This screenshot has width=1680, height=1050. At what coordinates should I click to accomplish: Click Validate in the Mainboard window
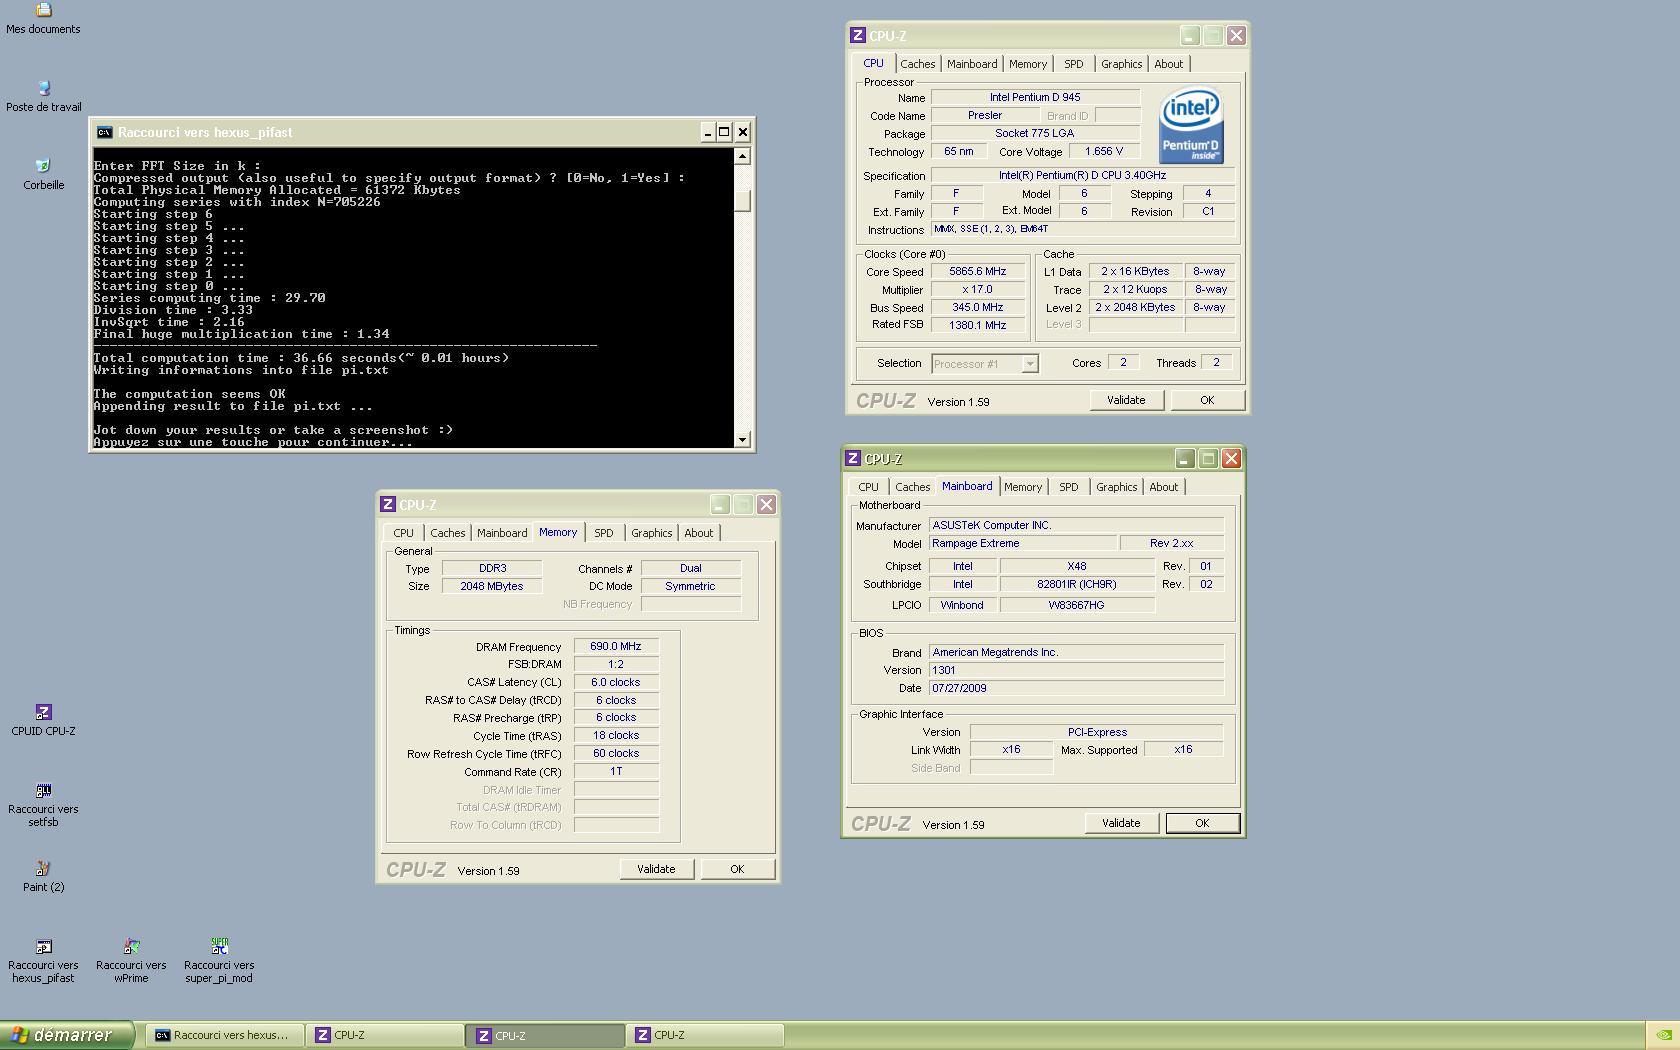1121,823
